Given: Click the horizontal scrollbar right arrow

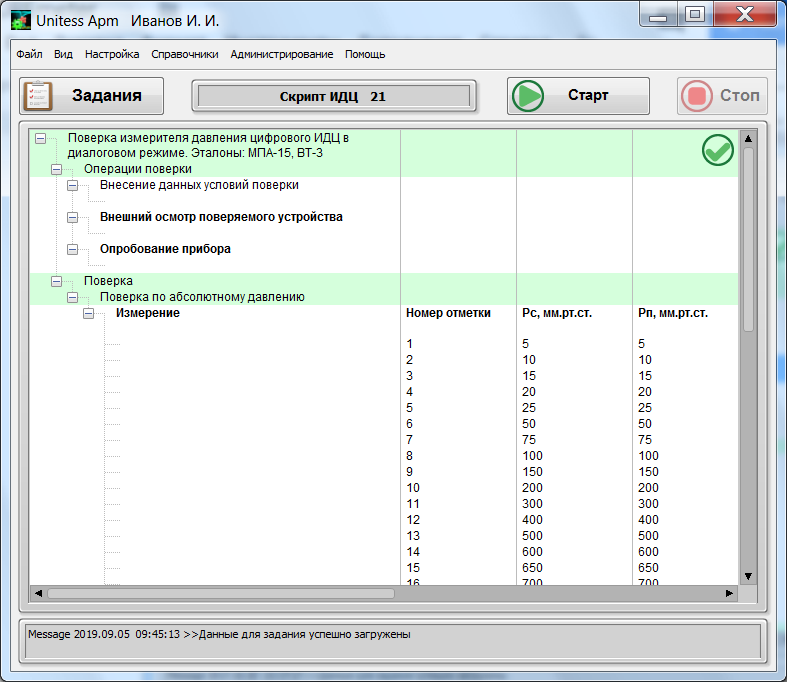Looking at the screenshot, I should pyautogui.click(x=729, y=593).
